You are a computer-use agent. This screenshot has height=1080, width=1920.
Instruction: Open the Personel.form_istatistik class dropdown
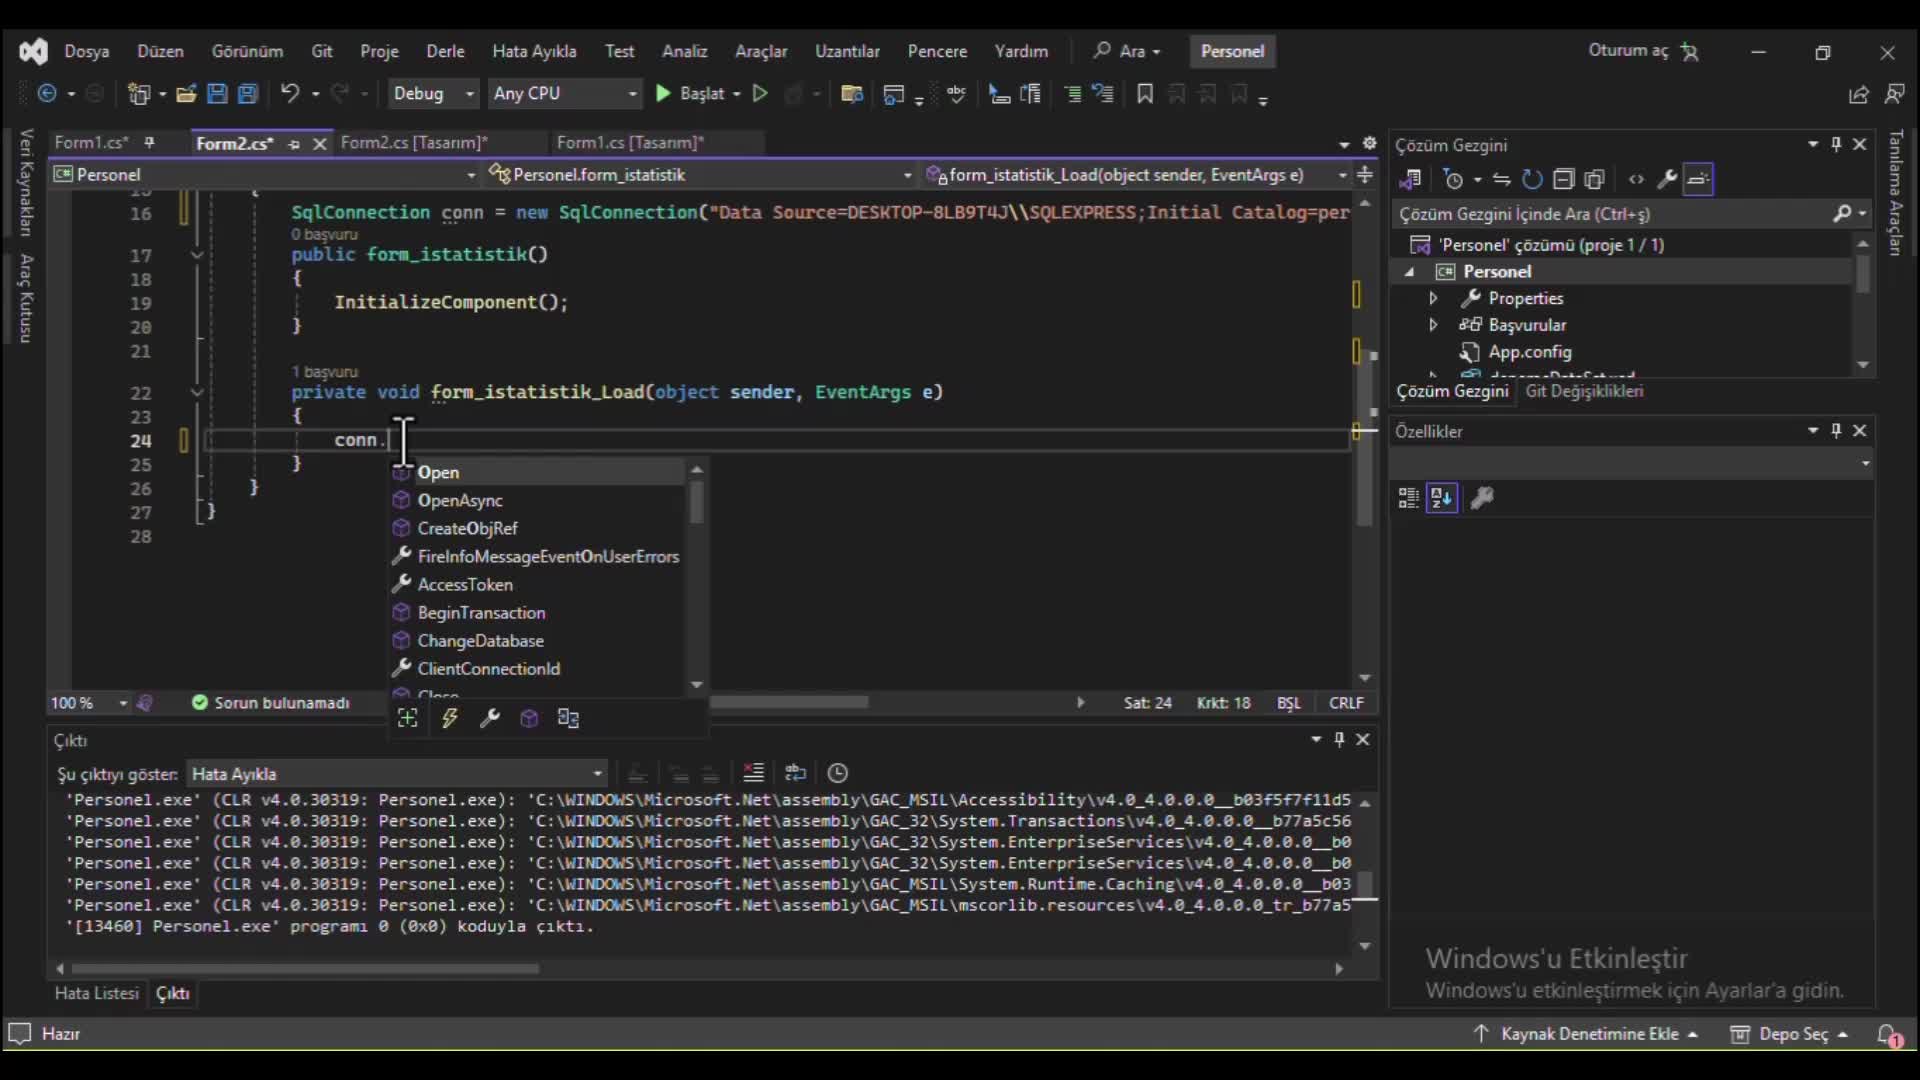pos(701,175)
